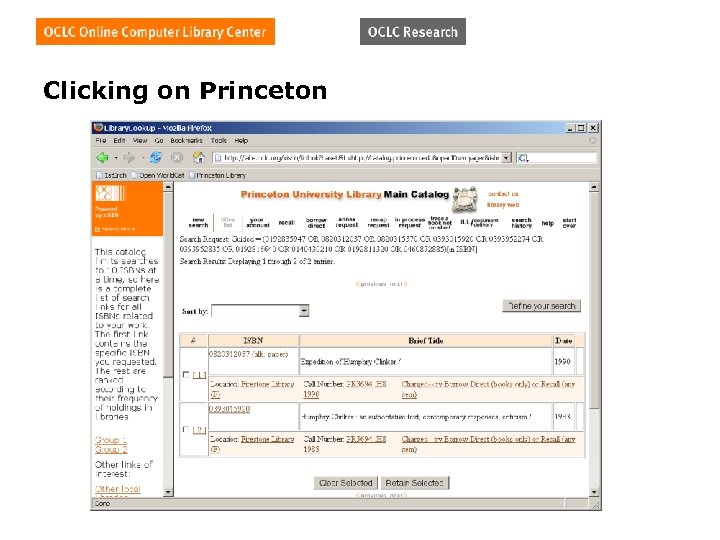Open the File menu
The width and height of the screenshot is (720, 540).
(x=101, y=141)
